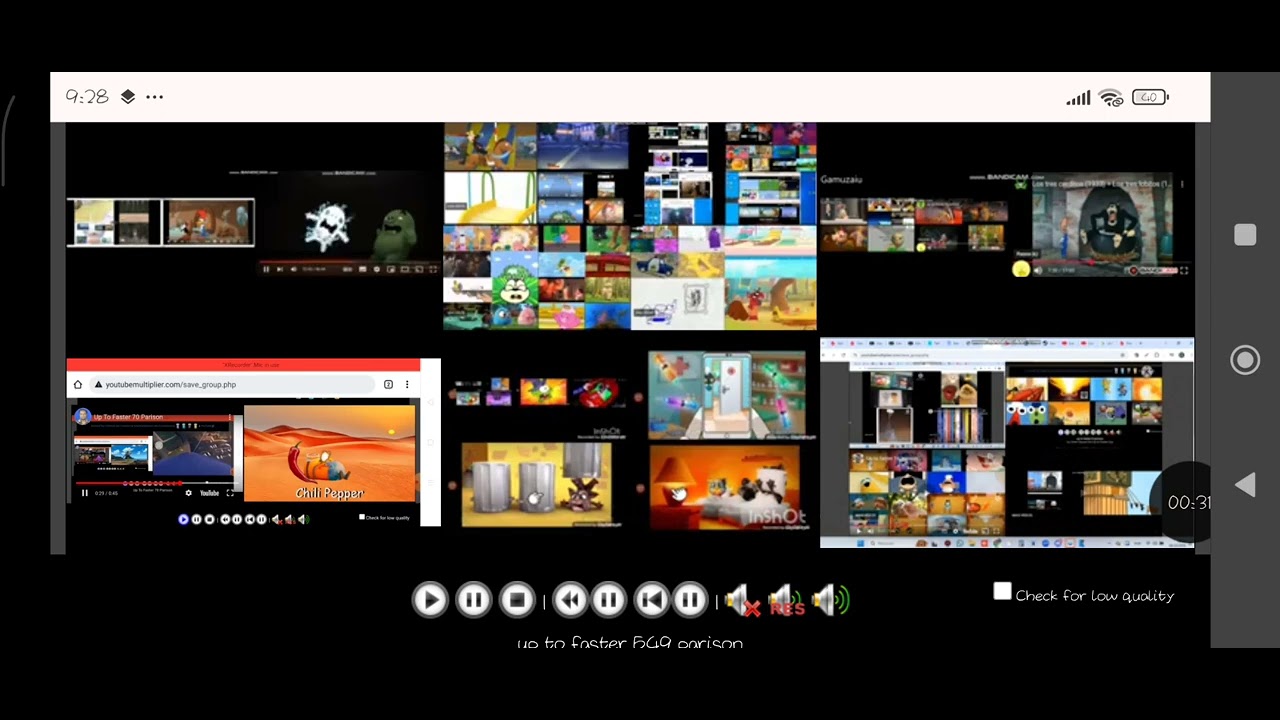Click the Pause button right after Play

pos(473,600)
